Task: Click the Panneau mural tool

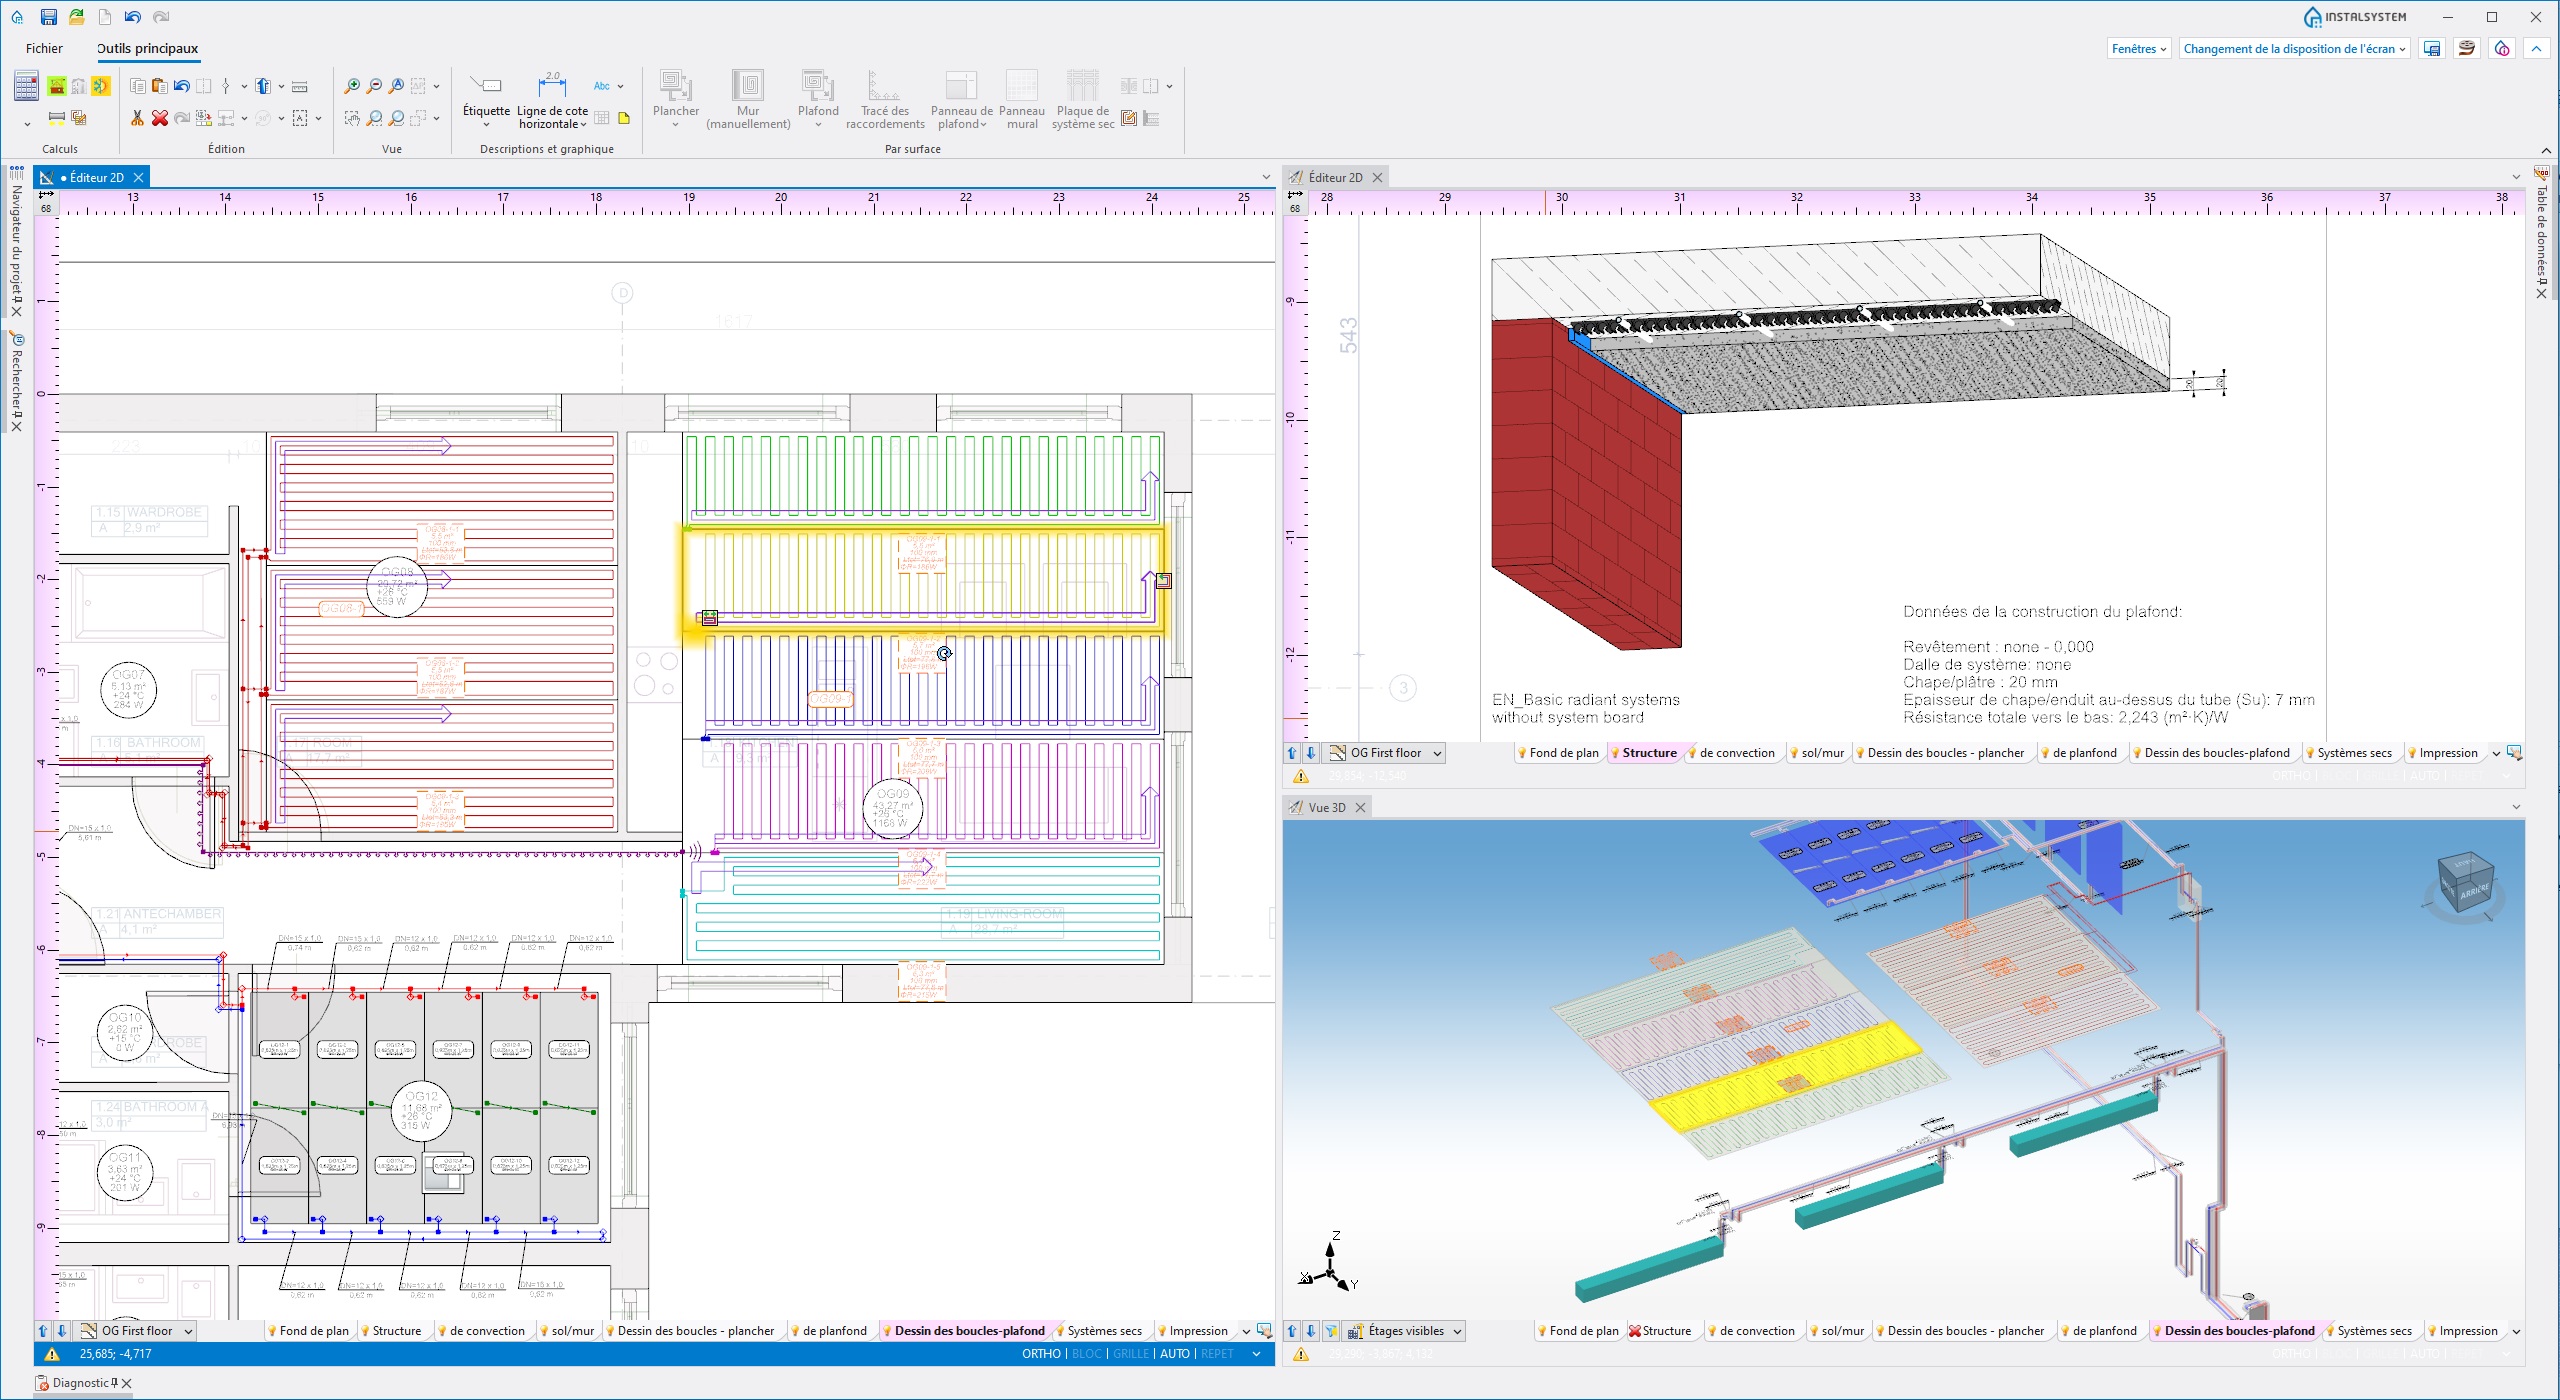Action: point(1022,99)
